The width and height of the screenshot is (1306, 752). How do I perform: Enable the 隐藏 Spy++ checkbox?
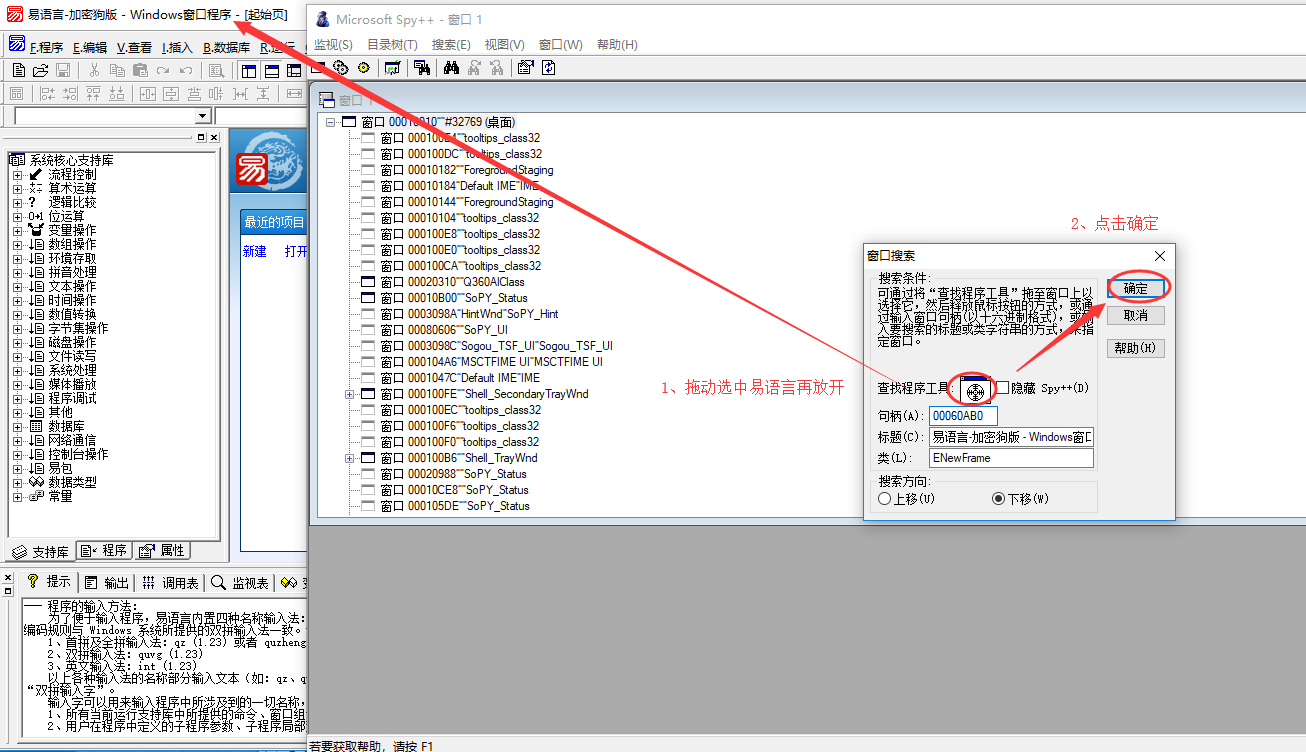pyautogui.click(x=1003, y=388)
